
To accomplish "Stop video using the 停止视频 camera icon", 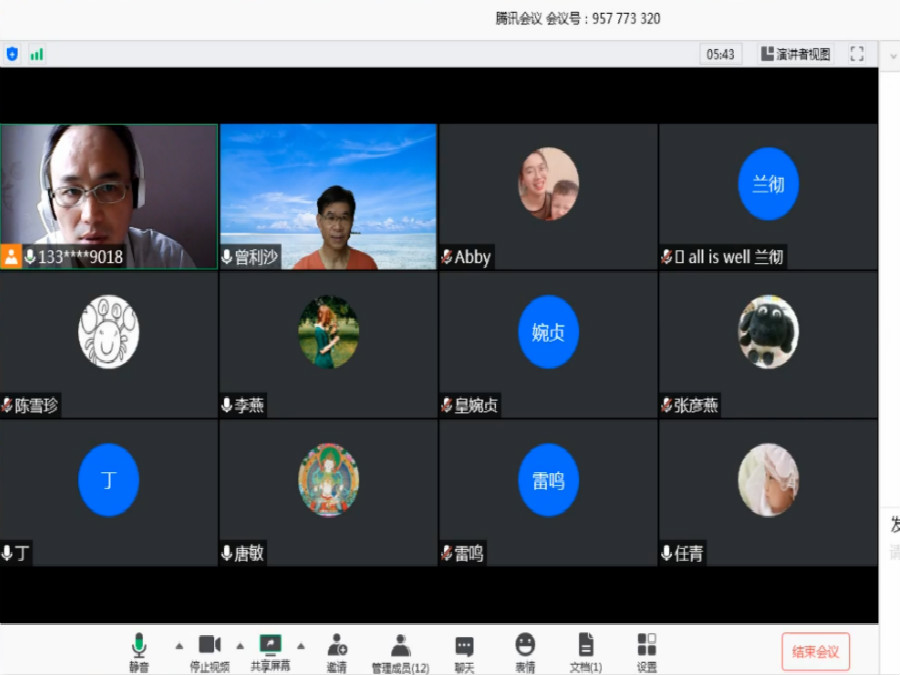I will 209,651.
